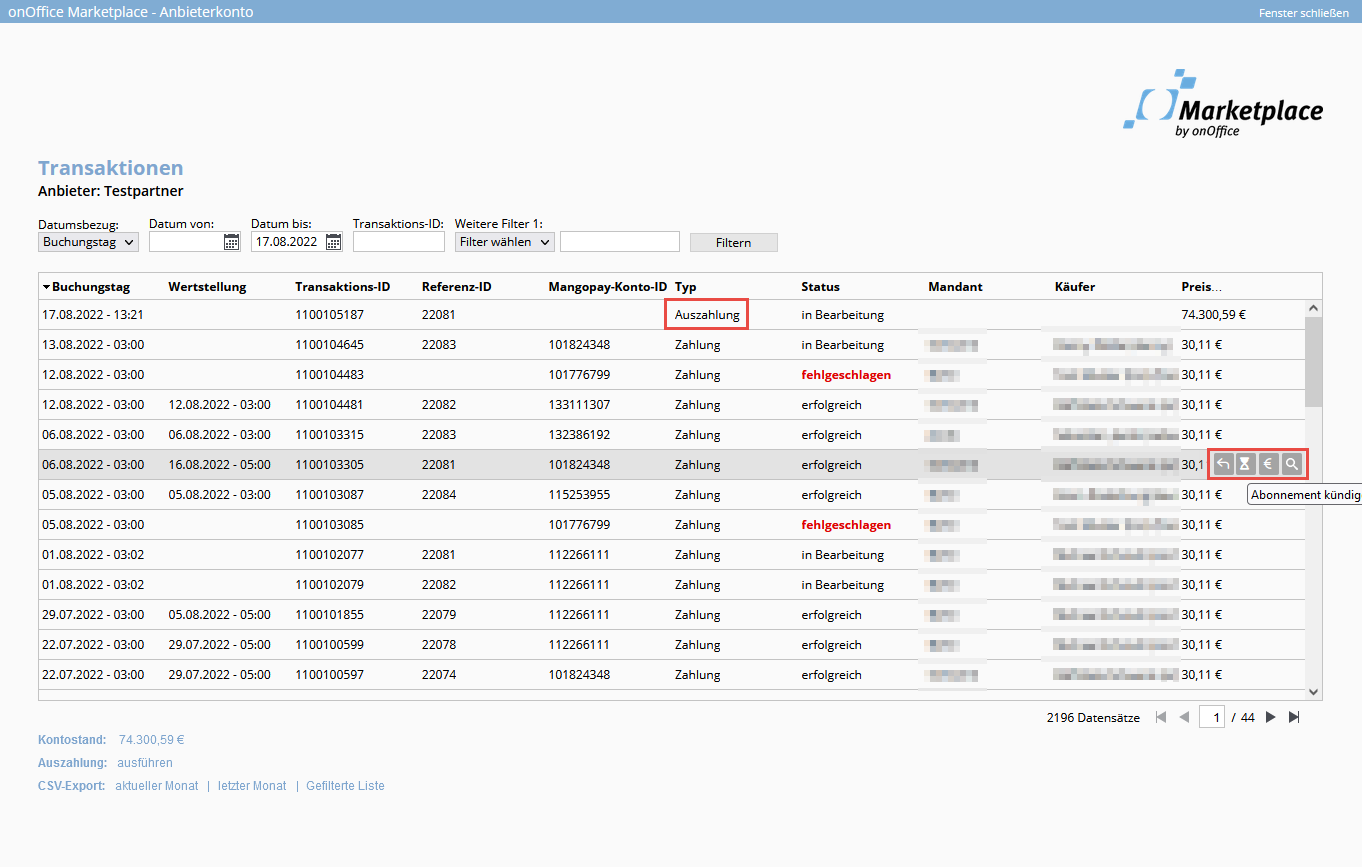Click the euro icon in row 1100103305
Screen dimensions: 1362x867
click(1268, 464)
